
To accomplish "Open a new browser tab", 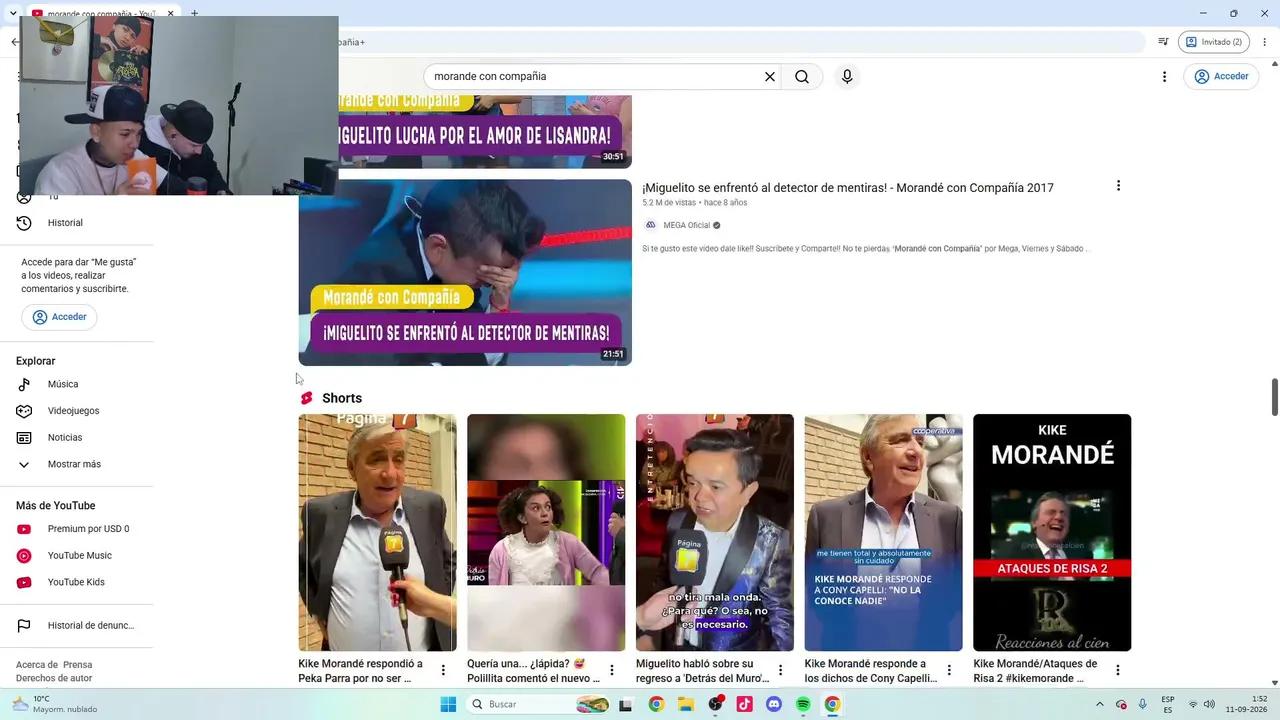I will coord(194,13).
